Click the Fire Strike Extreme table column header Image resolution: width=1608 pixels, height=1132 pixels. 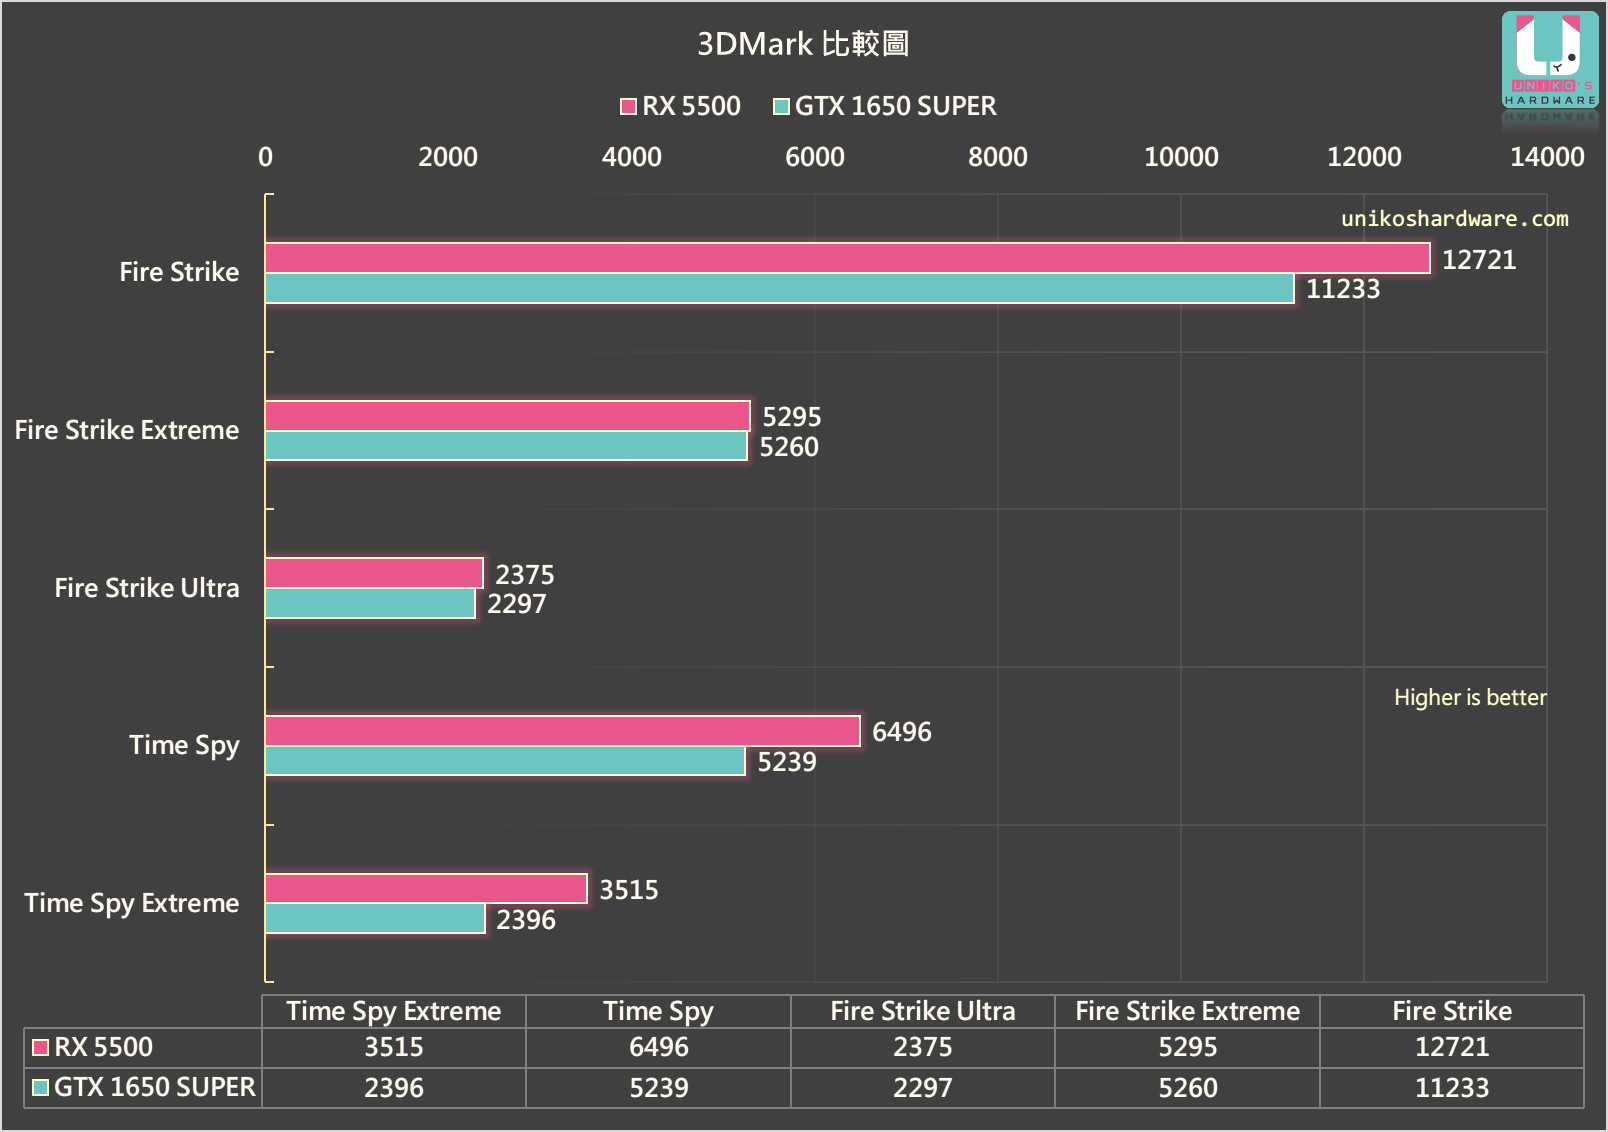click(1188, 1011)
